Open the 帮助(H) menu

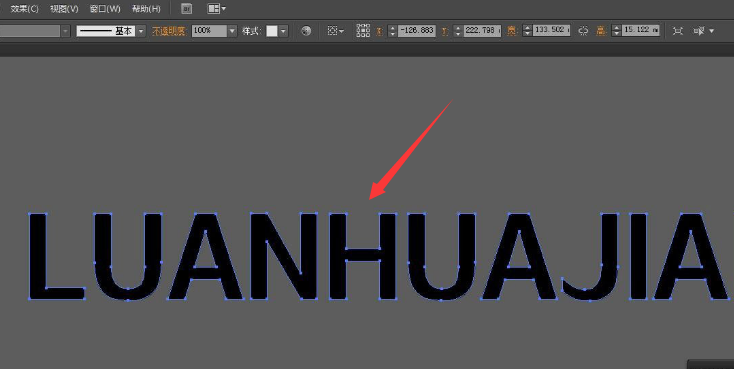point(146,8)
